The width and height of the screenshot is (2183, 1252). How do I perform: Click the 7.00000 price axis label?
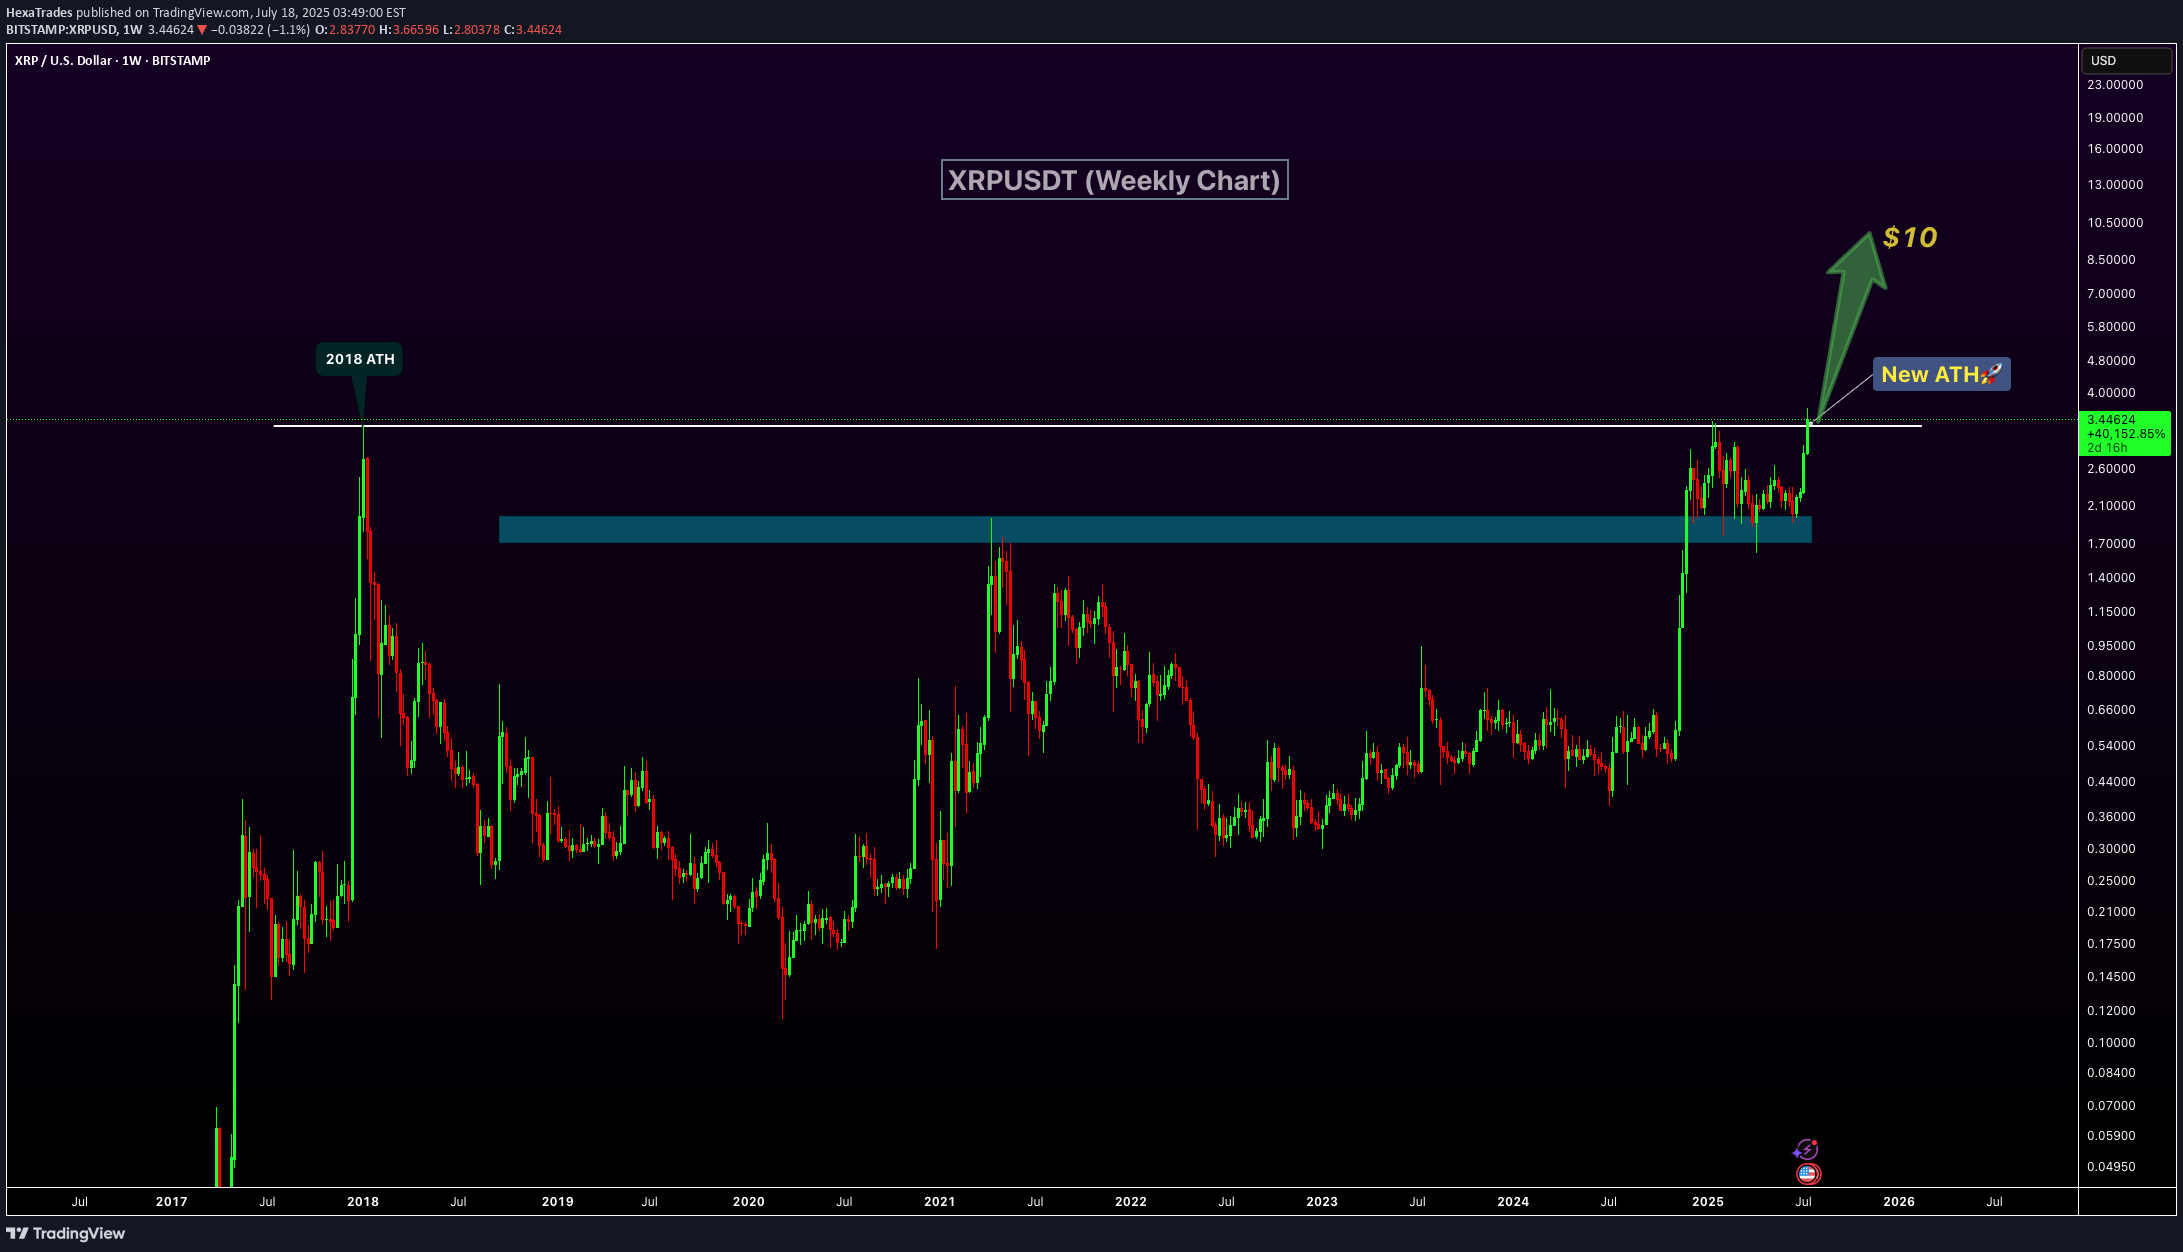pos(2111,294)
